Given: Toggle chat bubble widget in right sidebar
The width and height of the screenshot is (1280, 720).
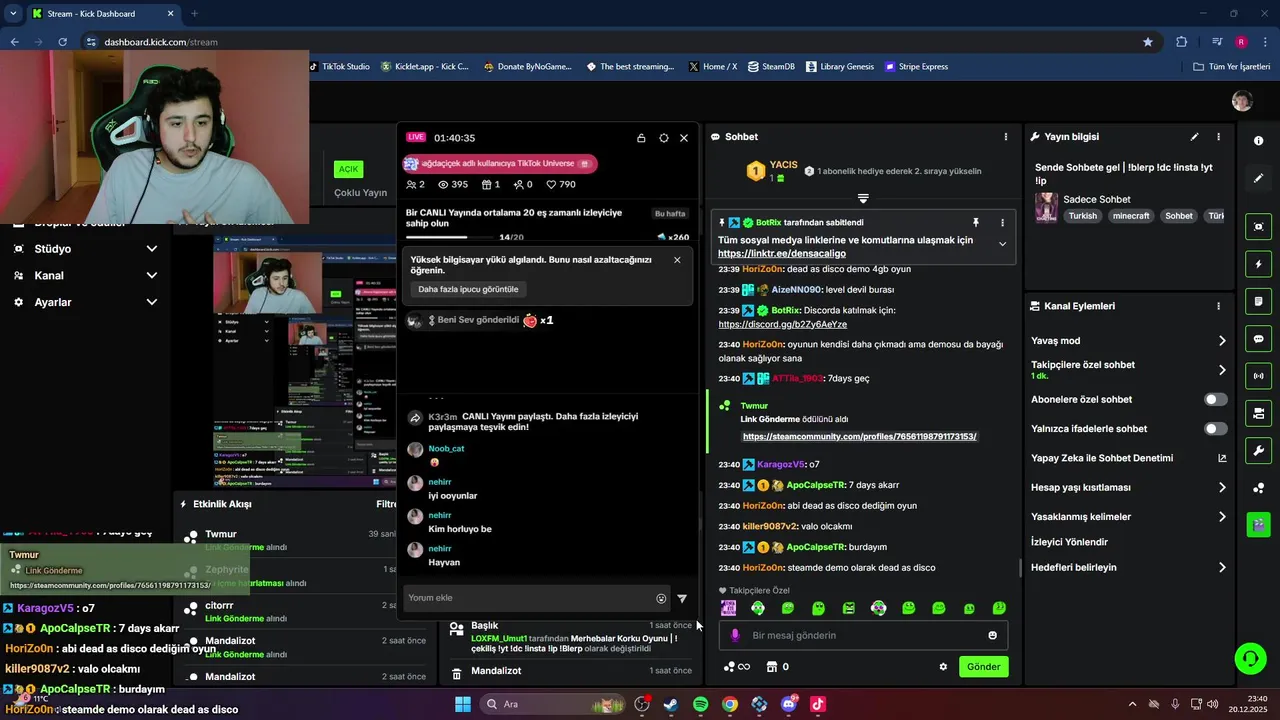Looking at the screenshot, I should coord(1259,339).
